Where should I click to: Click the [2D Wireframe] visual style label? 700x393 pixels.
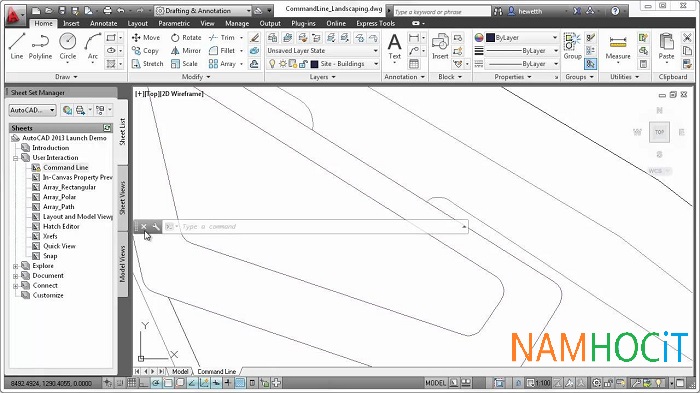click(x=181, y=94)
